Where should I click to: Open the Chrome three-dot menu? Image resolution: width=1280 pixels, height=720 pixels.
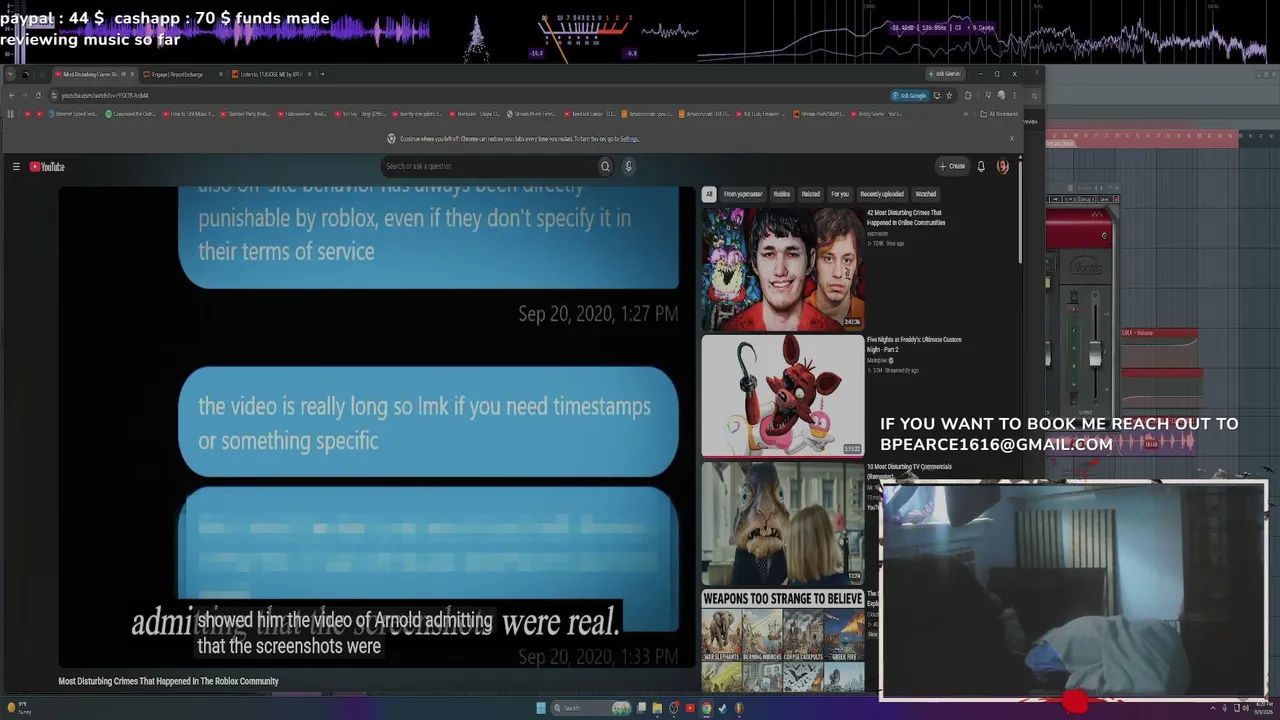point(1014,95)
